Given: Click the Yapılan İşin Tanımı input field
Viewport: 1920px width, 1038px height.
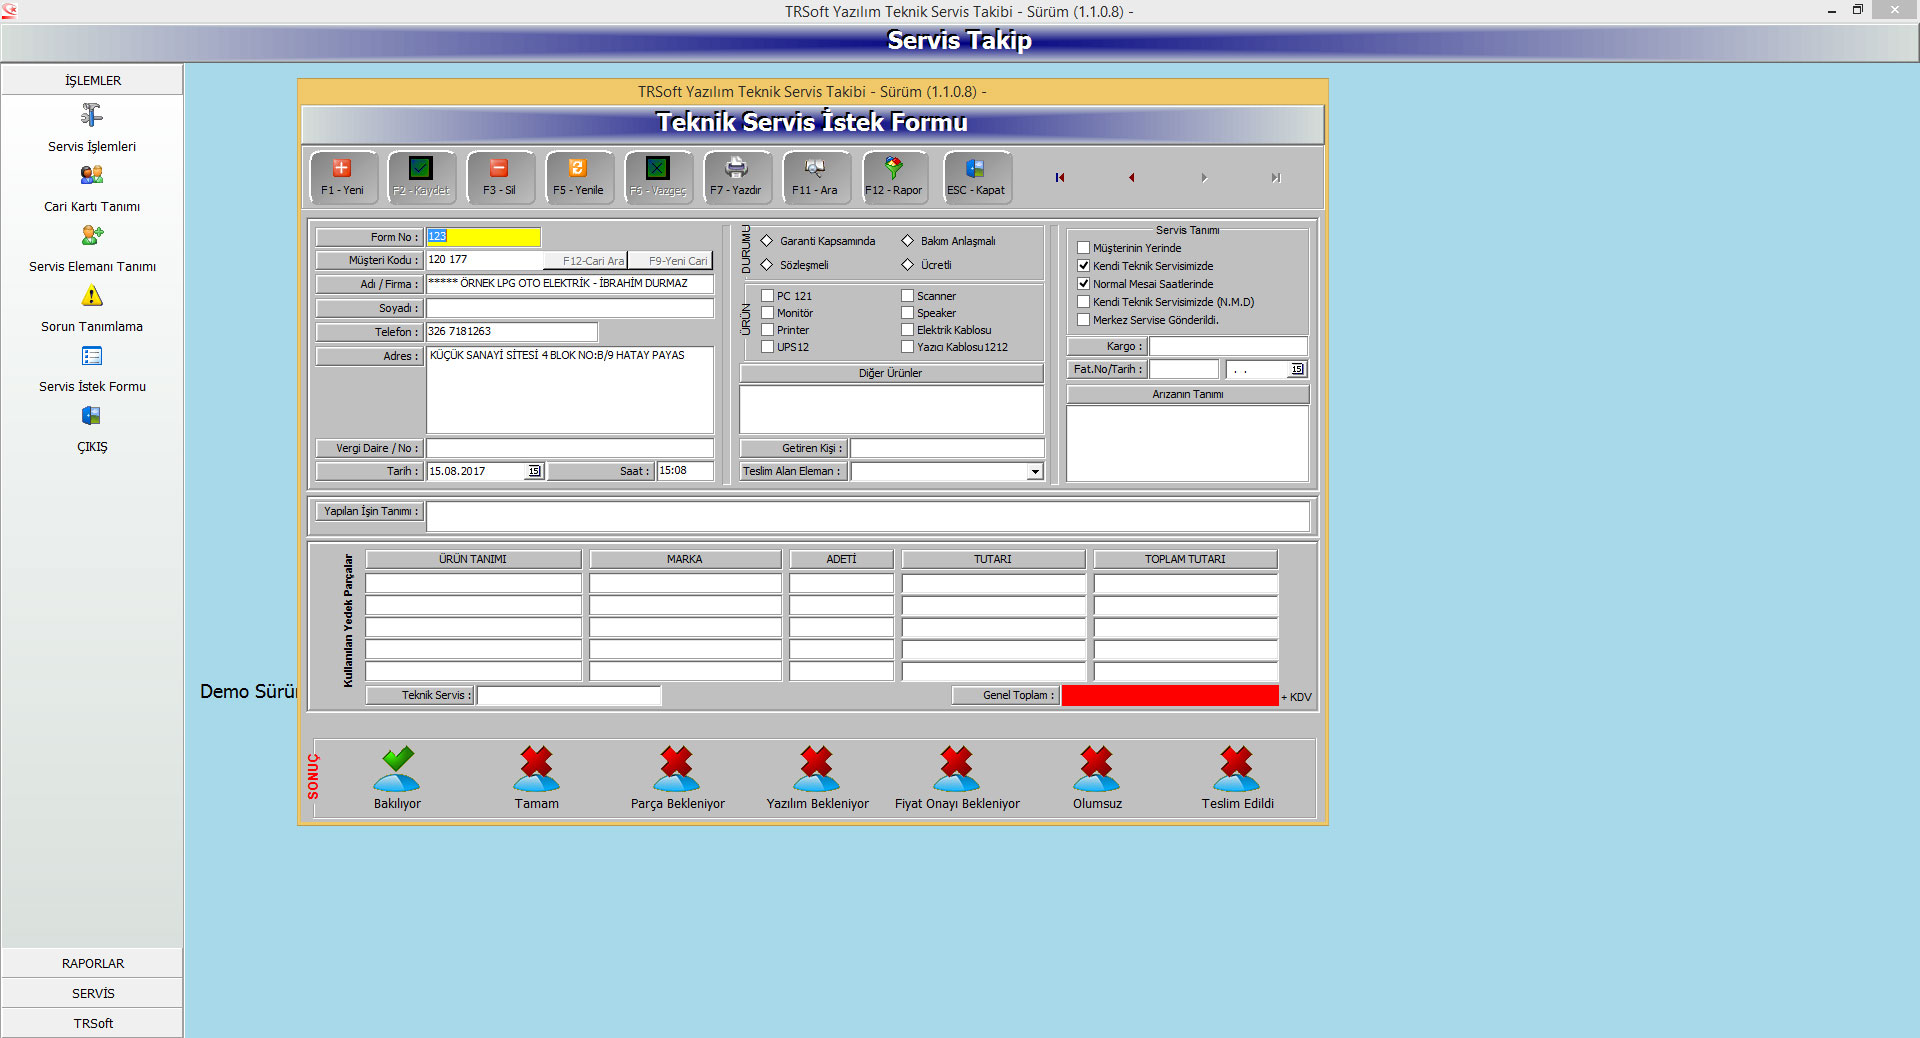Looking at the screenshot, I should point(868,517).
